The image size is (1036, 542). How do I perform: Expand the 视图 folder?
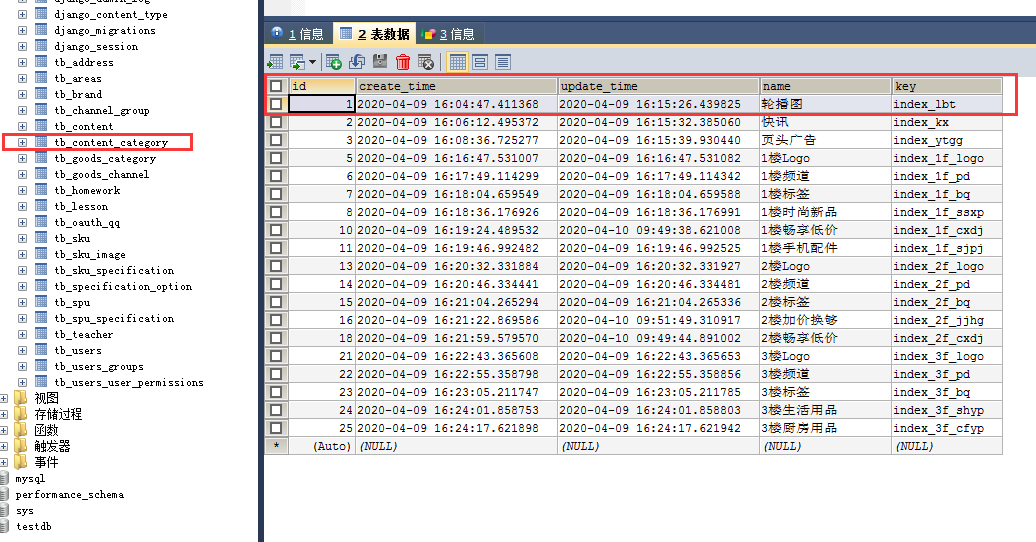(x=4, y=398)
